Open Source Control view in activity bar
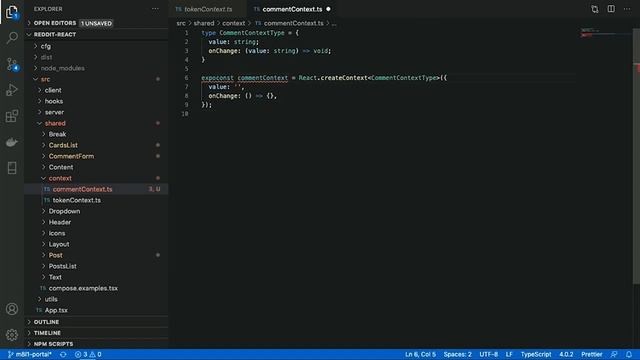Image resolution: width=640 pixels, height=360 pixels. tap(12, 64)
